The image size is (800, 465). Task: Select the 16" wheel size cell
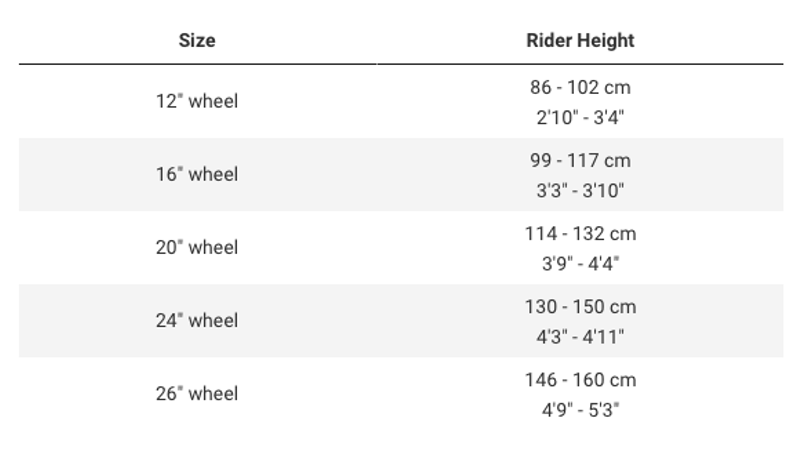(197, 174)
